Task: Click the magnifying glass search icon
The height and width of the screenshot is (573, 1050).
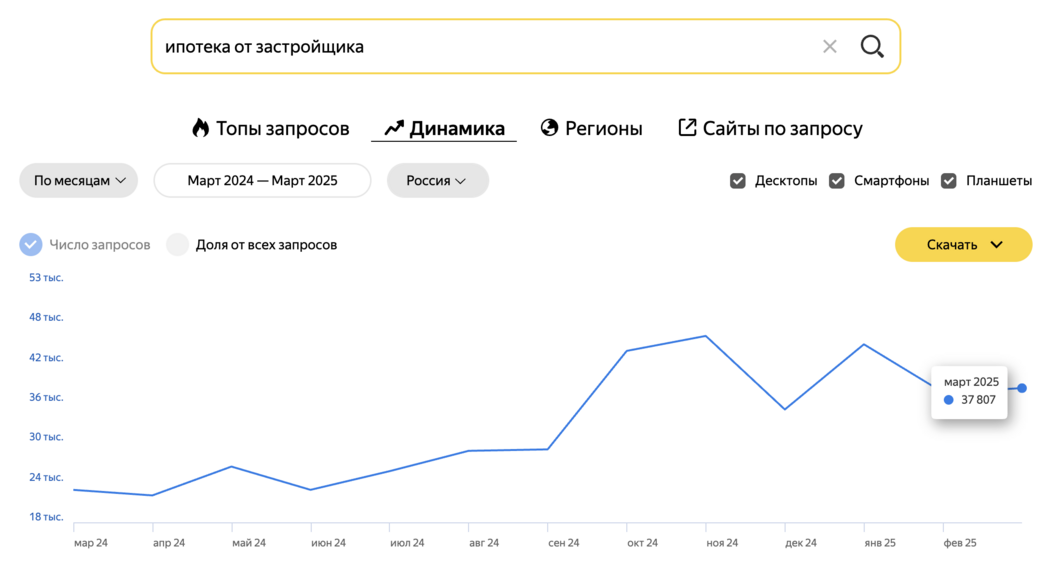Action: (x=872, y=46)
